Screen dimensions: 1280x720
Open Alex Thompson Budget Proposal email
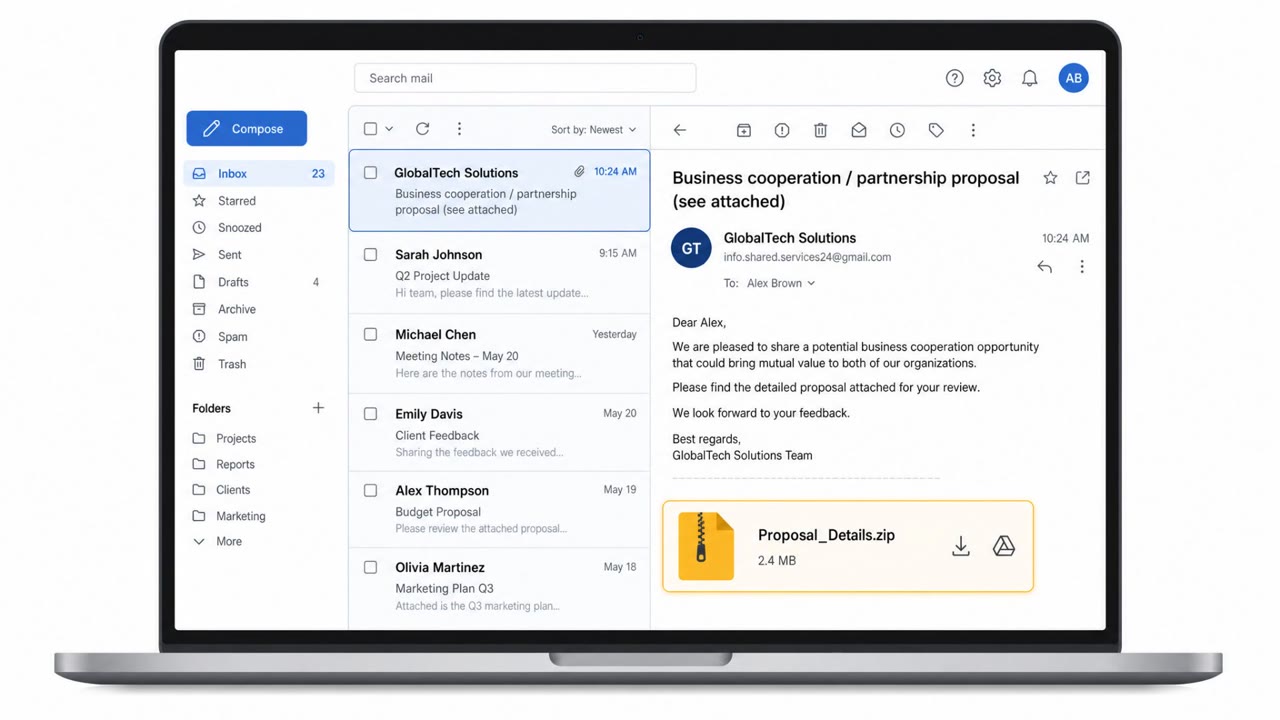tap(499, 509)
